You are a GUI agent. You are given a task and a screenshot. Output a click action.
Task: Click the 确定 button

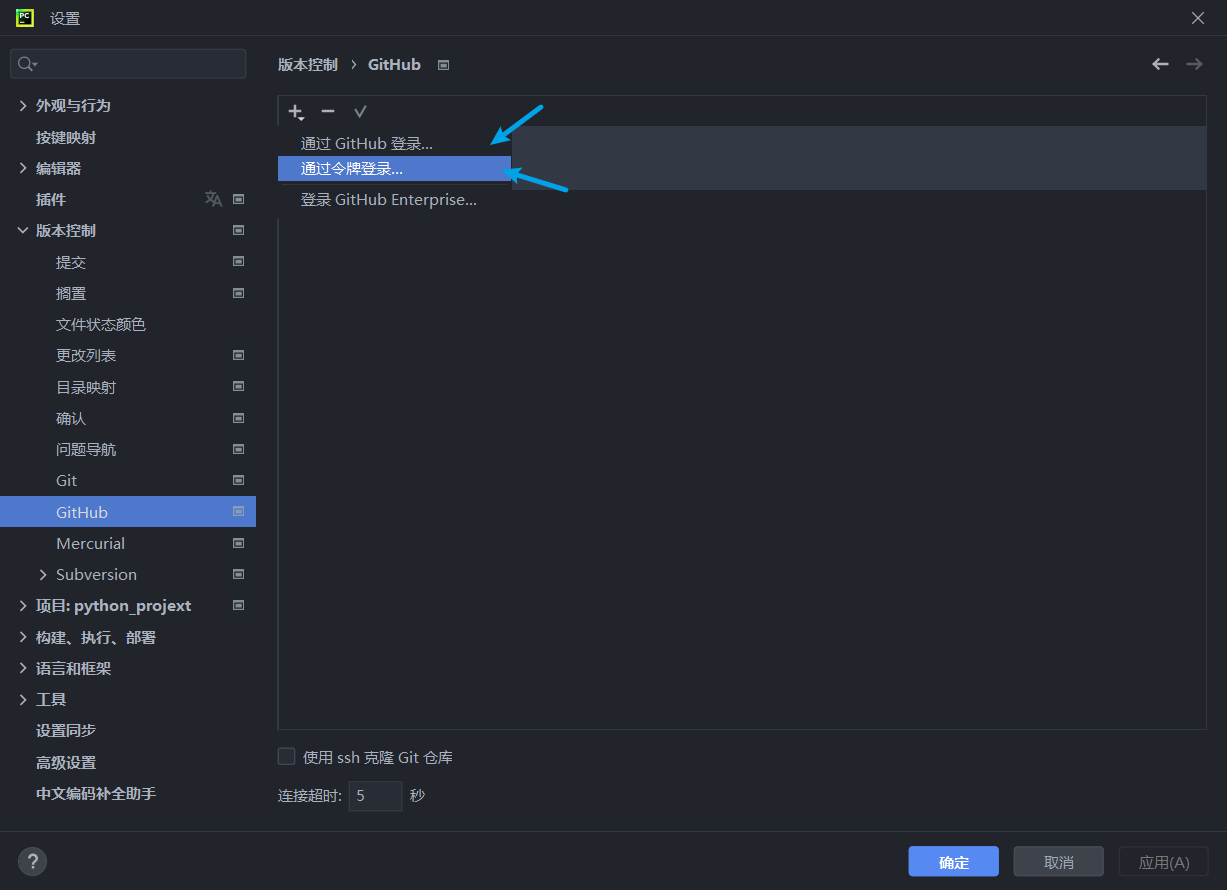[954, 861]
